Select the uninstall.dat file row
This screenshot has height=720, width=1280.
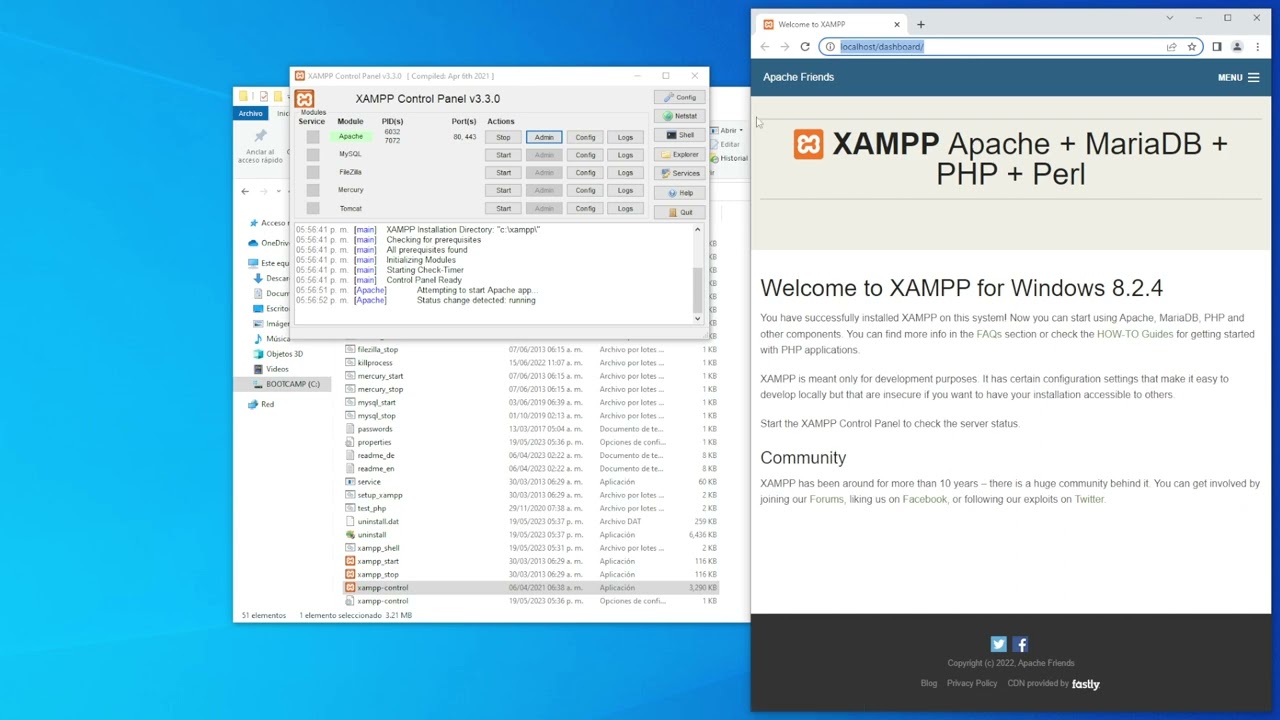click(530, 521)
